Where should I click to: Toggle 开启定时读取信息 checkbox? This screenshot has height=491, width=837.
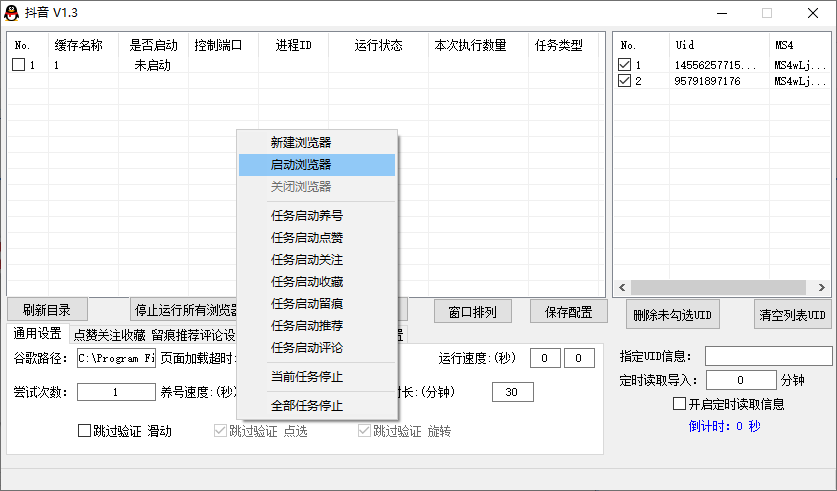coord(680,404)
